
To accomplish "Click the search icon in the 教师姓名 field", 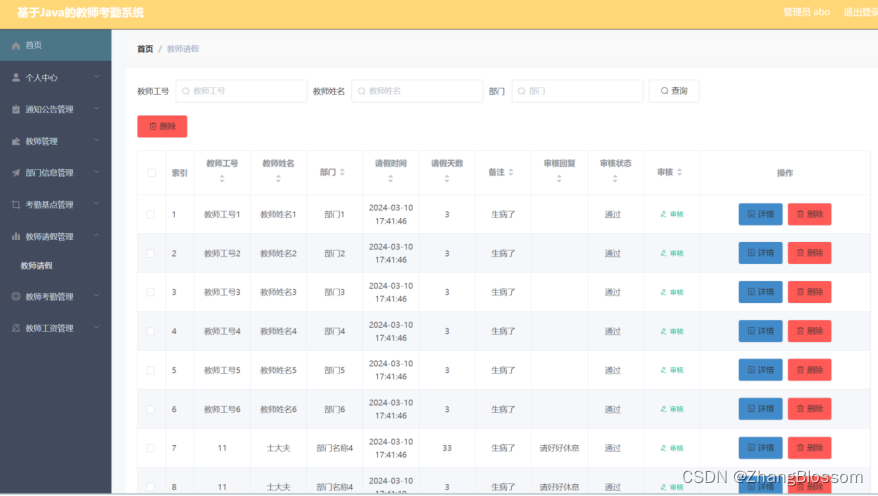I will [362, 91].
